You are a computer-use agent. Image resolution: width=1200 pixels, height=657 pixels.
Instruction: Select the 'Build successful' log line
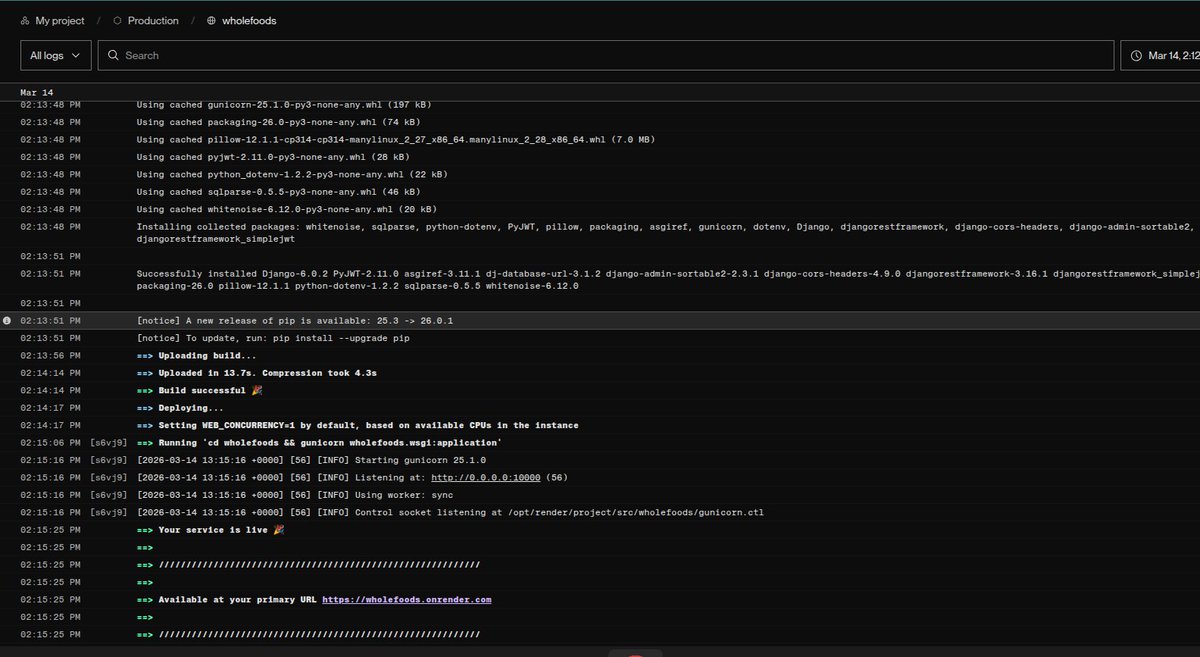coord(199,391)
